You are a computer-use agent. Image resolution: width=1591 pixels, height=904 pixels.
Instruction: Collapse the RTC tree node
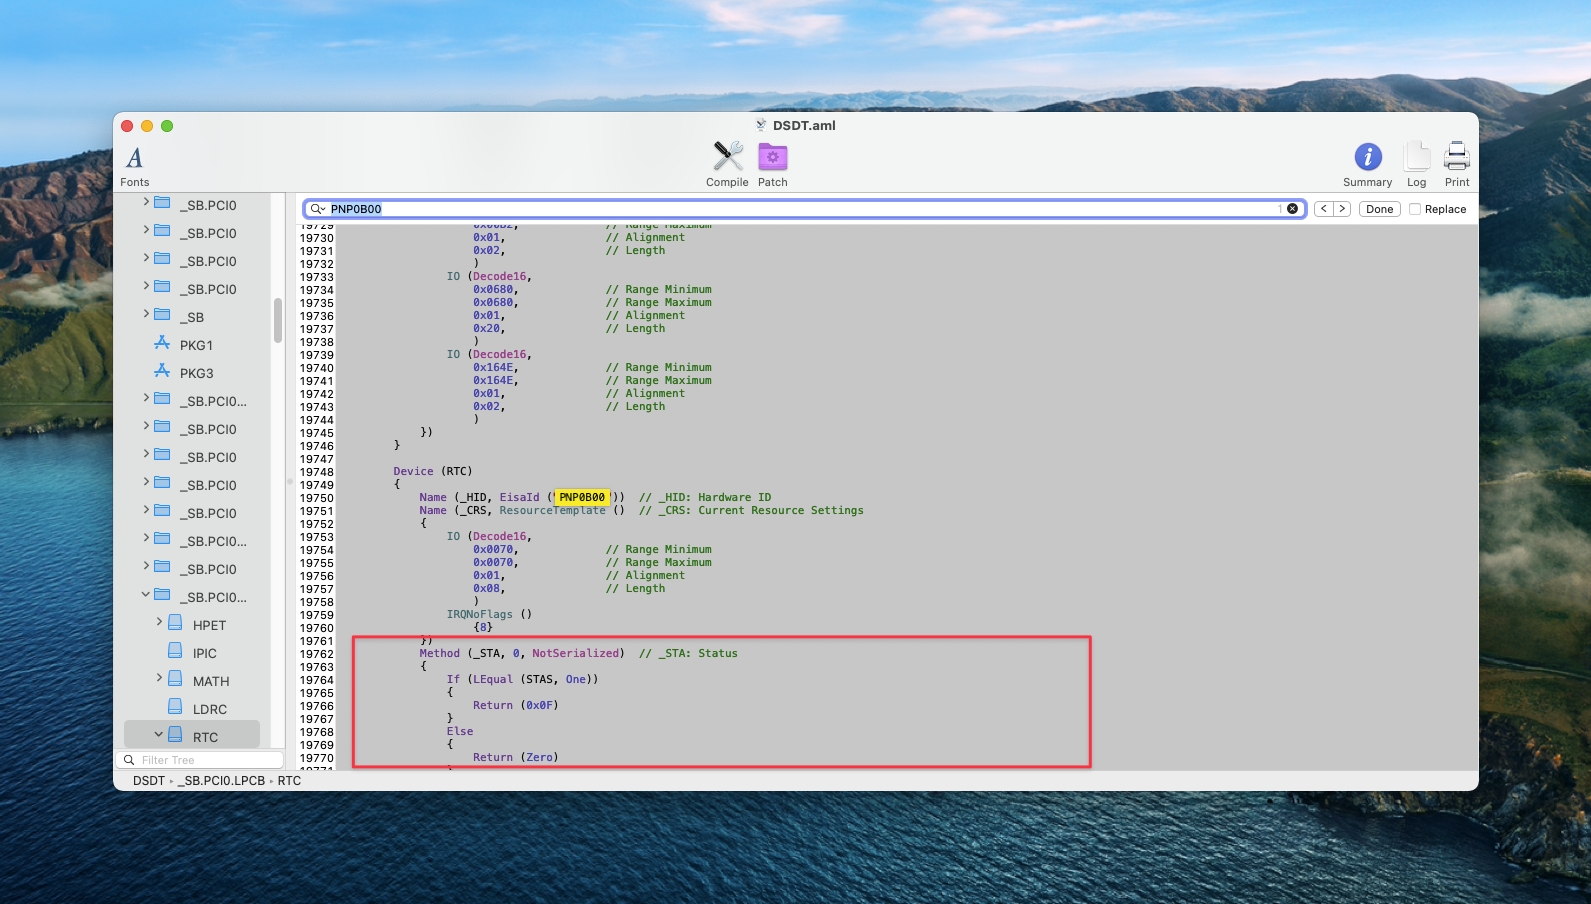(158, 735)
